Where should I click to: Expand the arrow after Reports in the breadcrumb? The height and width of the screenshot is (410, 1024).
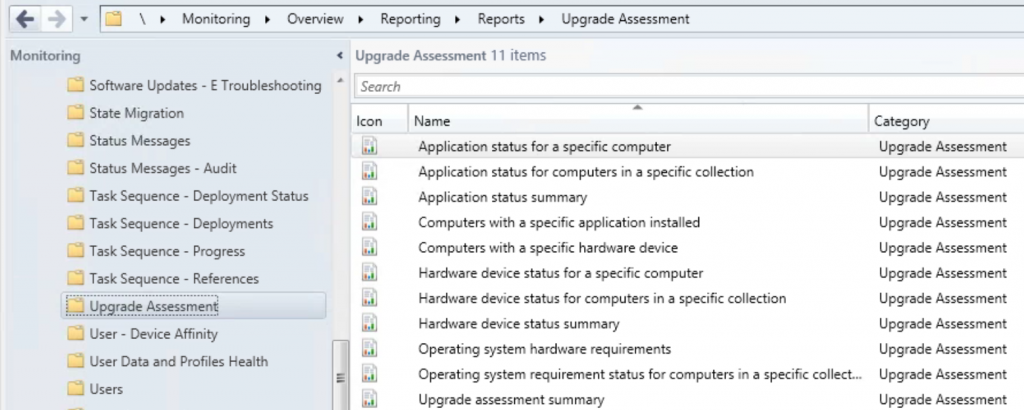pos(541,20)
